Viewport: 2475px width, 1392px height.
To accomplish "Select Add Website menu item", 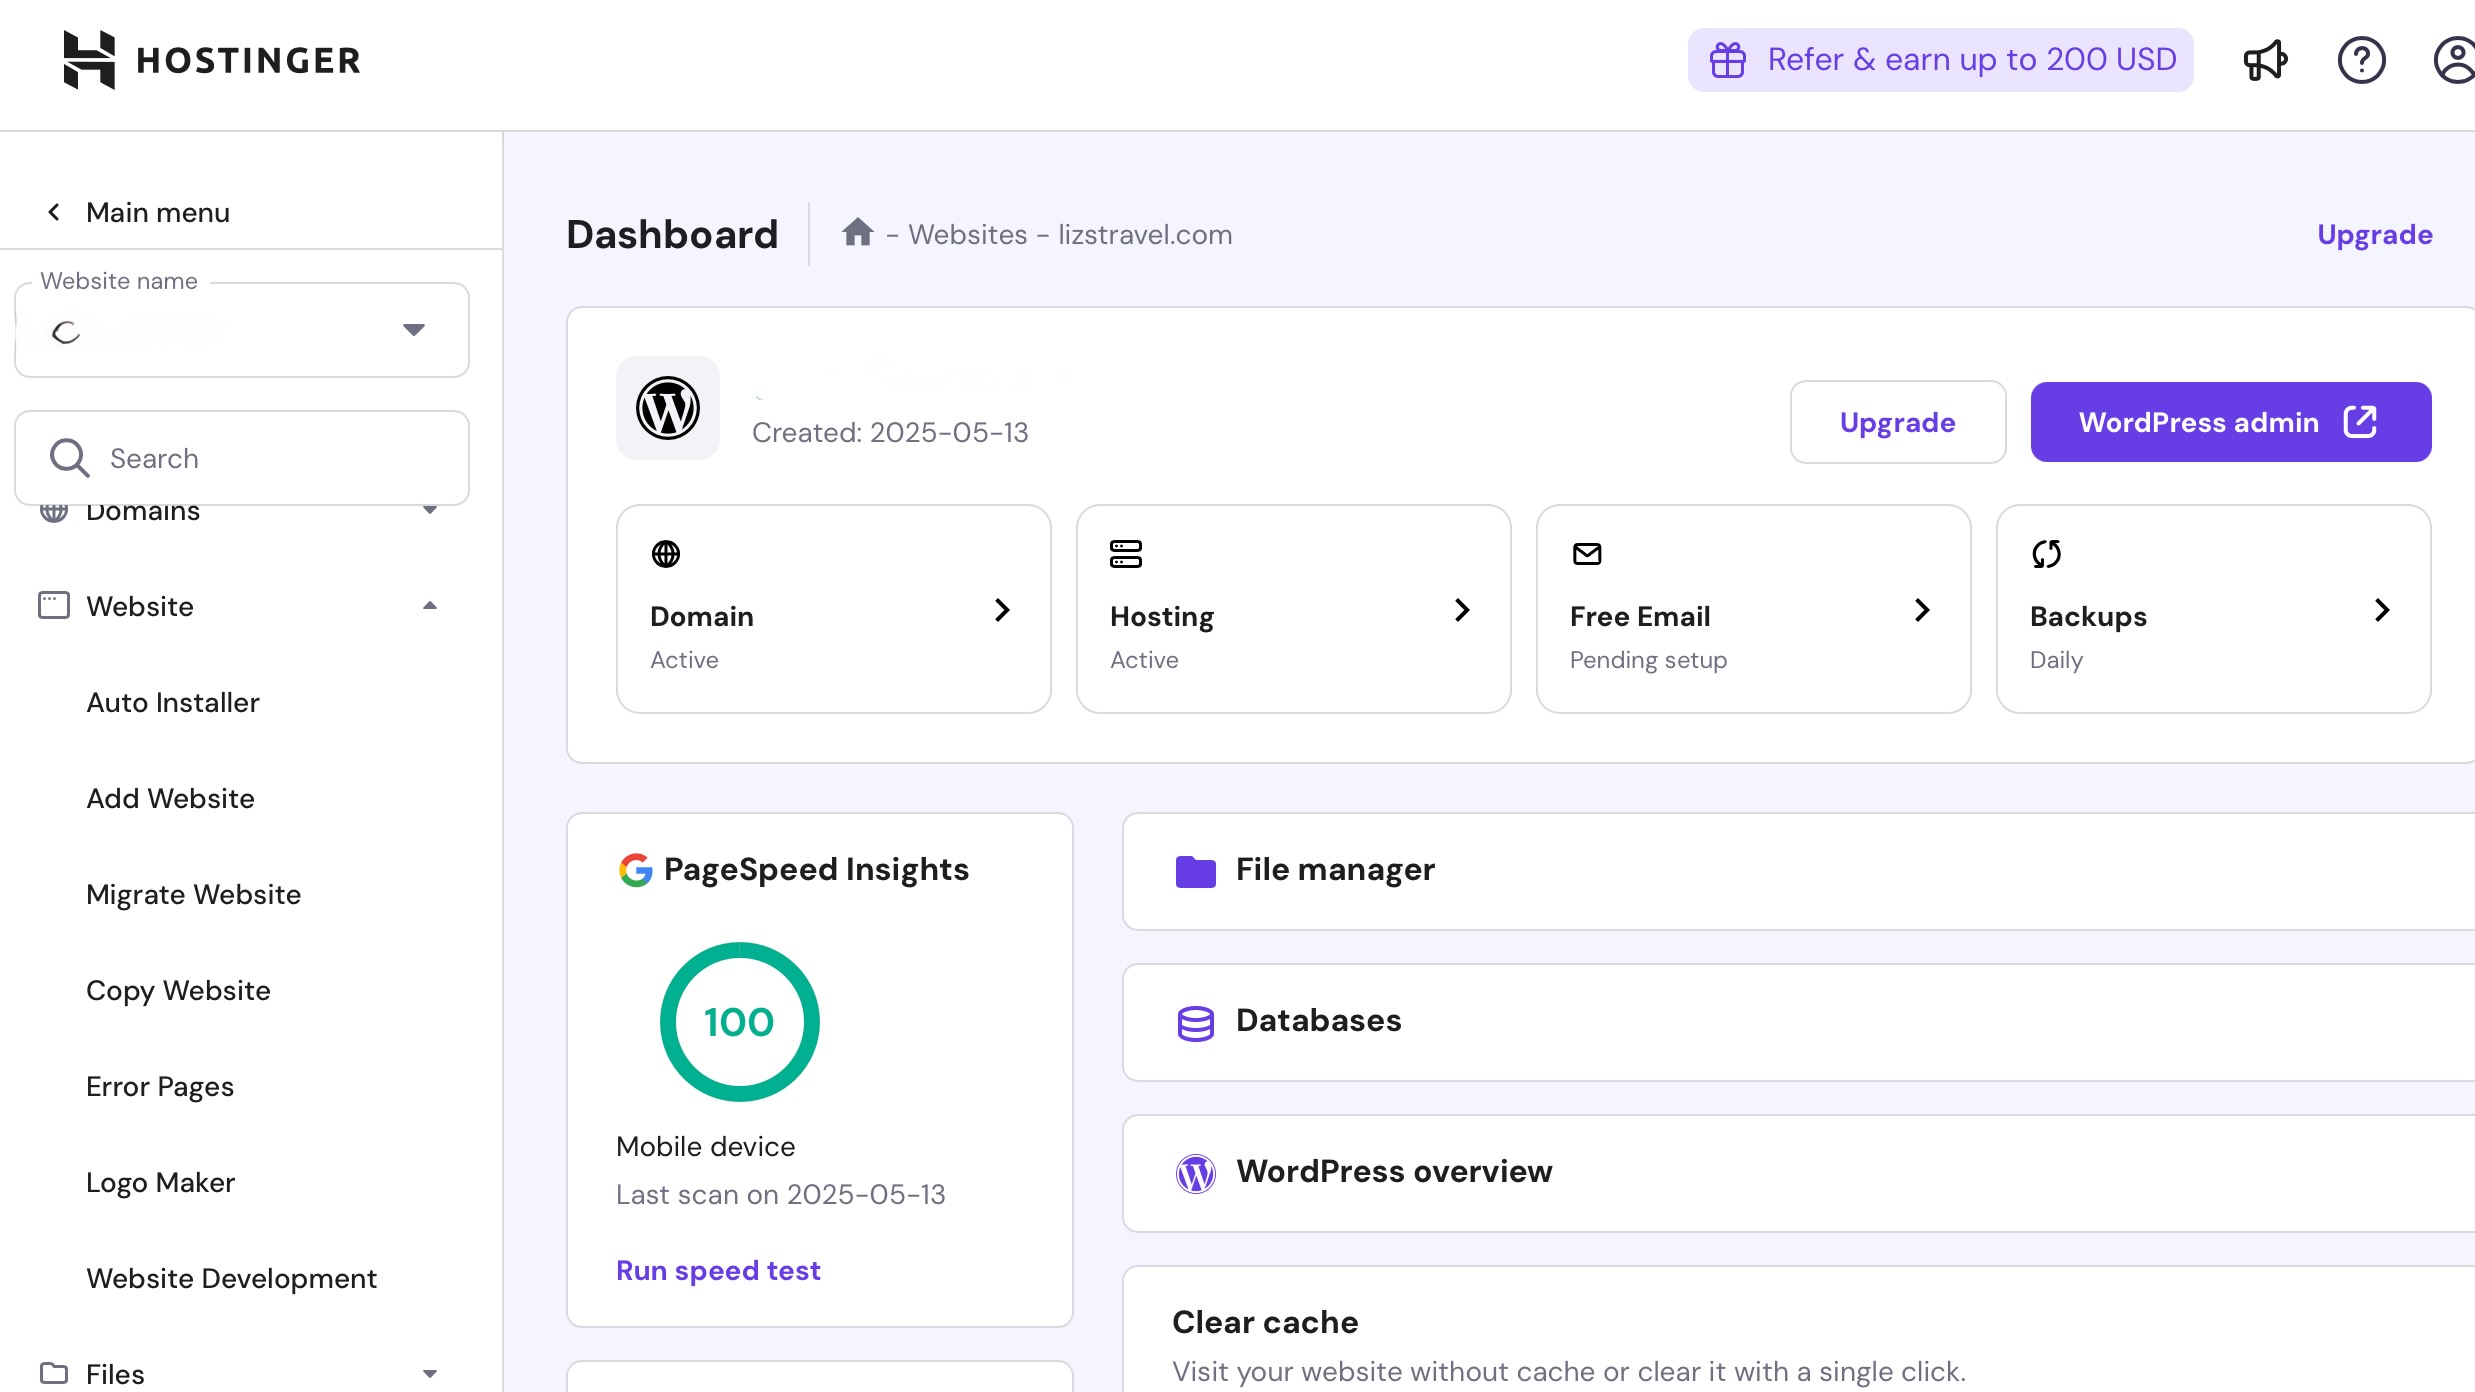I will pyautogui.click(x=170, y=798).
